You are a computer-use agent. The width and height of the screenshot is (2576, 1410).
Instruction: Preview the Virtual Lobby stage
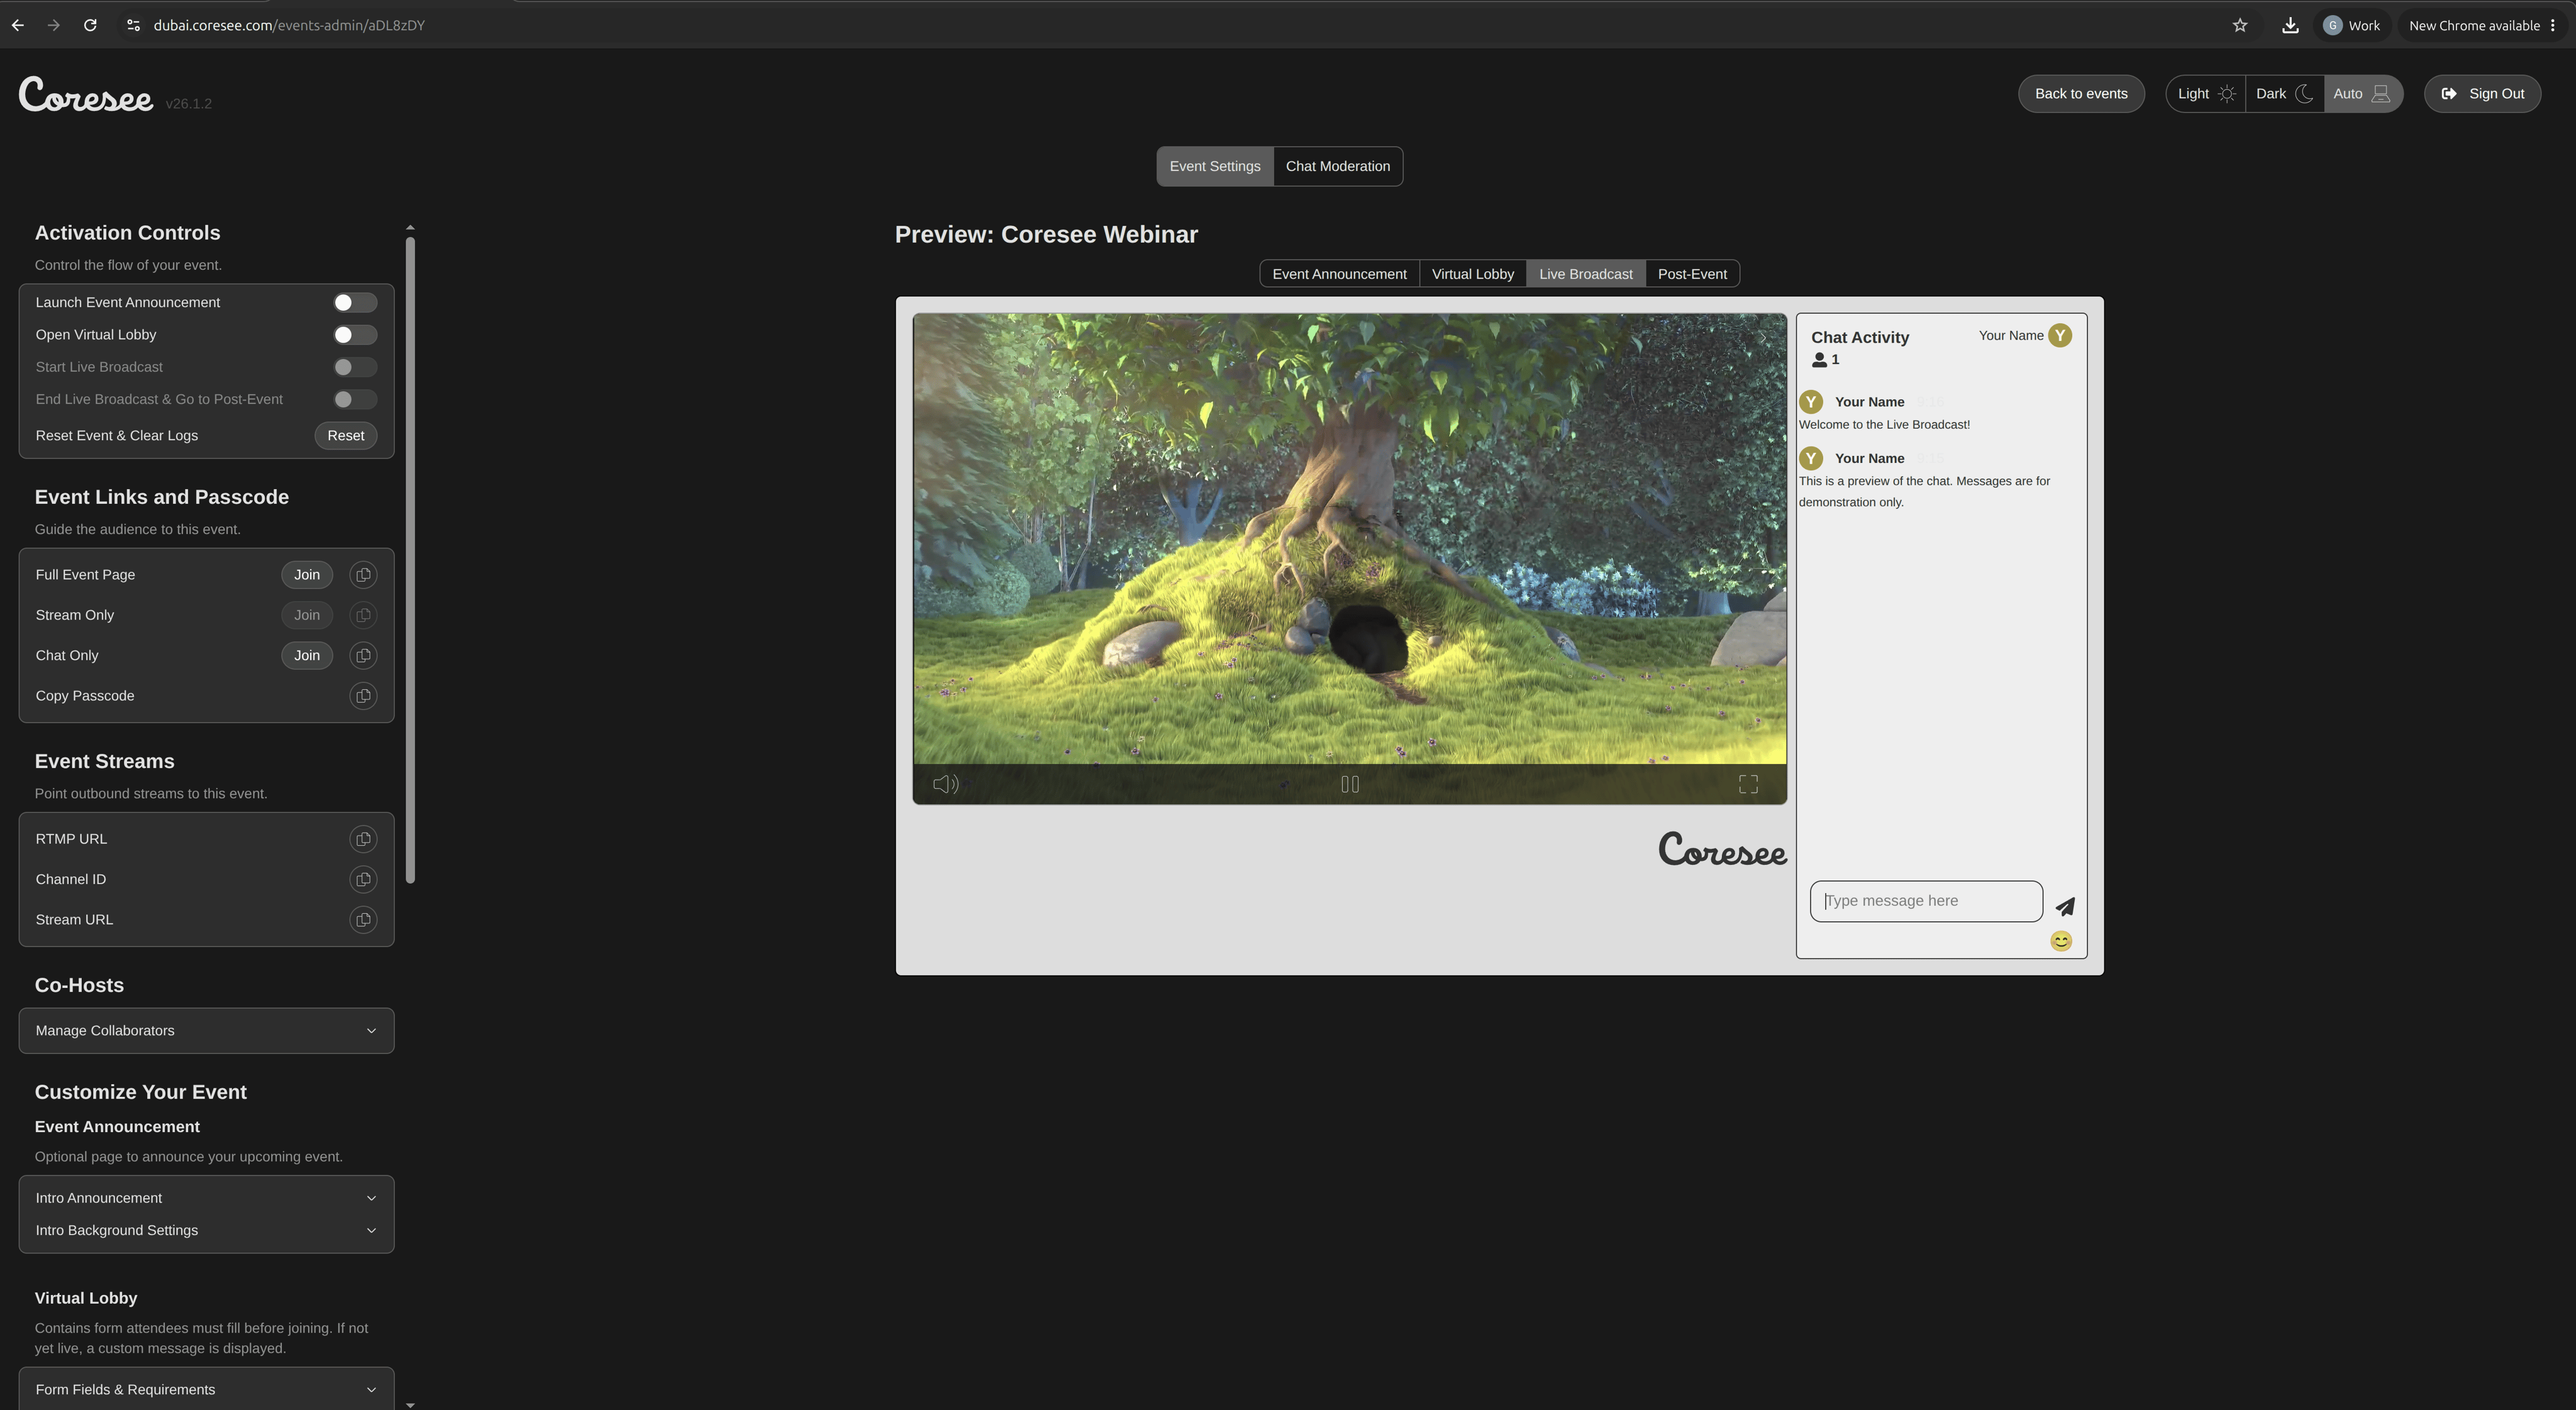[x=1472, y=274]
